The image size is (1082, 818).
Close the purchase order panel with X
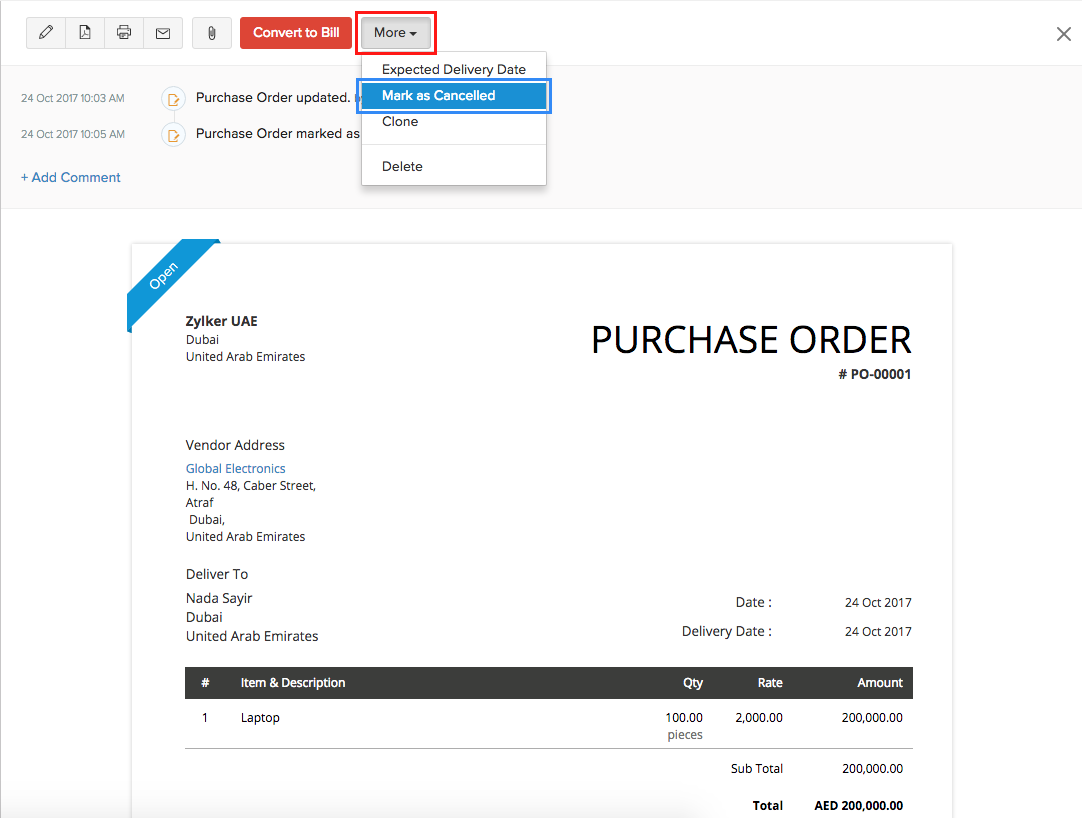pyautogui.click(x=1063, y=34)
